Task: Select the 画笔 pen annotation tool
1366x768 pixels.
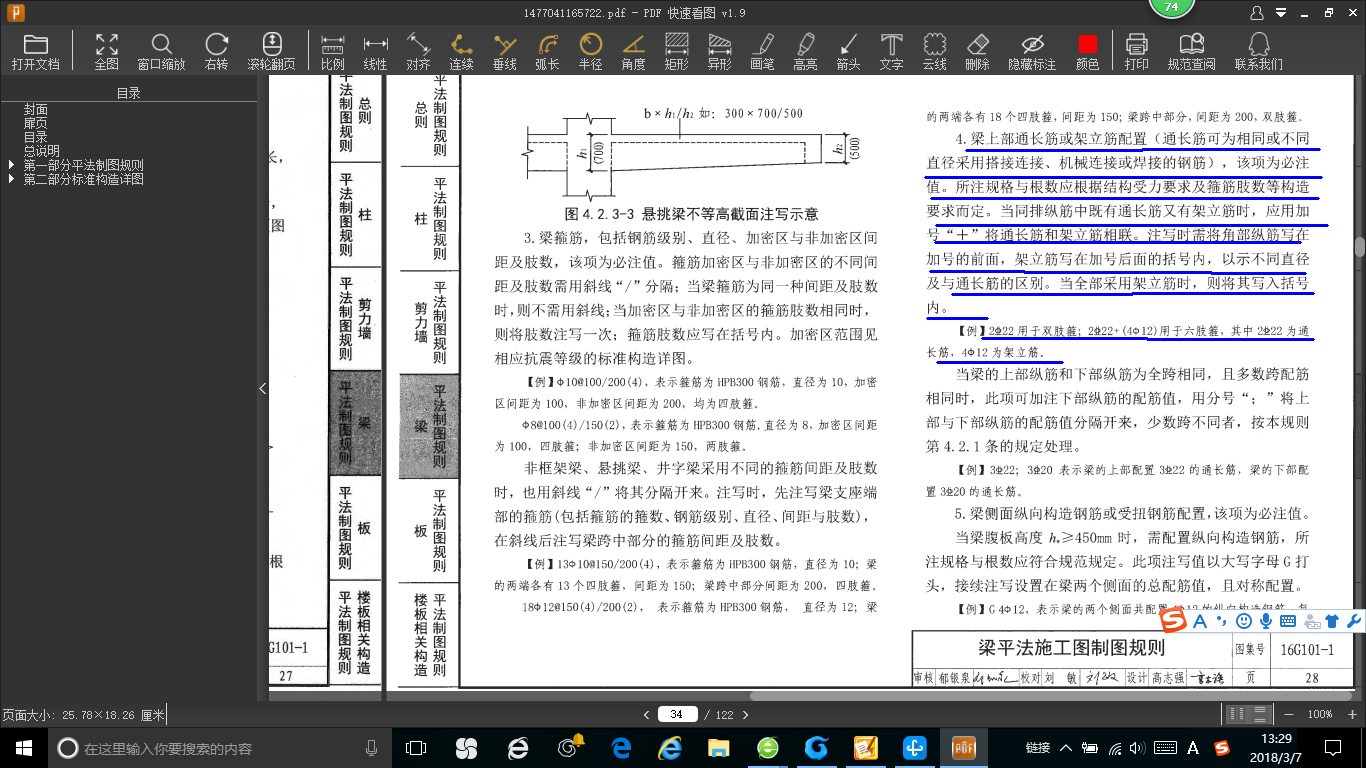Action: click(762, 51)
